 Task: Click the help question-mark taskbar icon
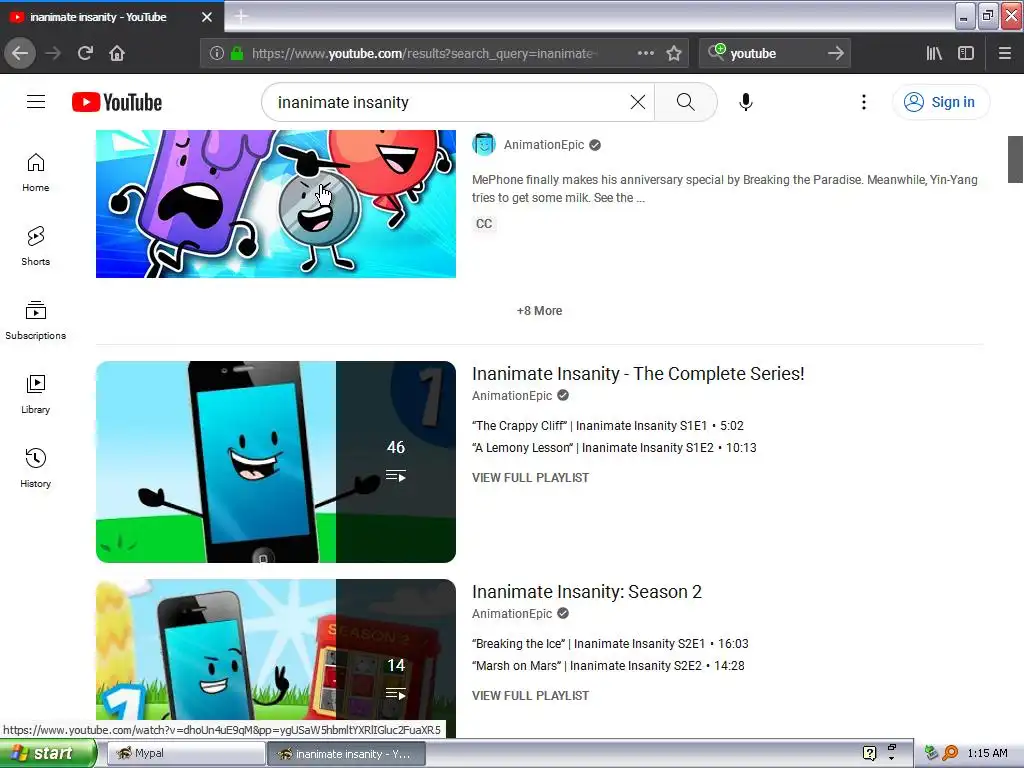(x=869, y=754)
